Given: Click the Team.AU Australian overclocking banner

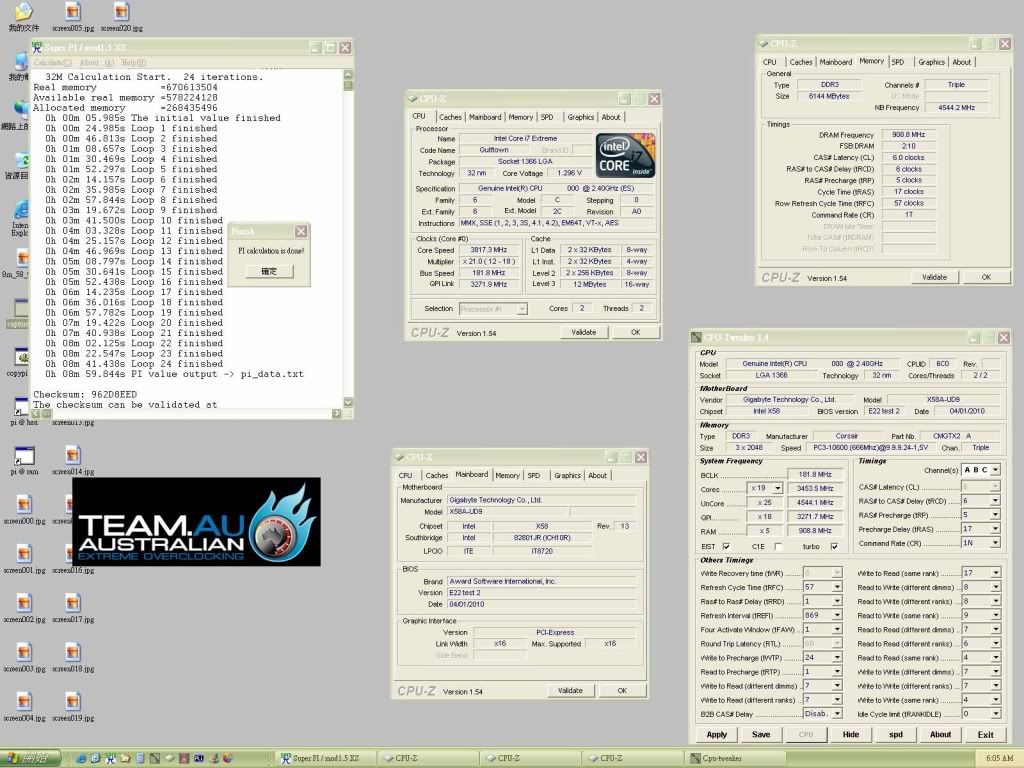Looking at the screenshot, I should 196,521.
